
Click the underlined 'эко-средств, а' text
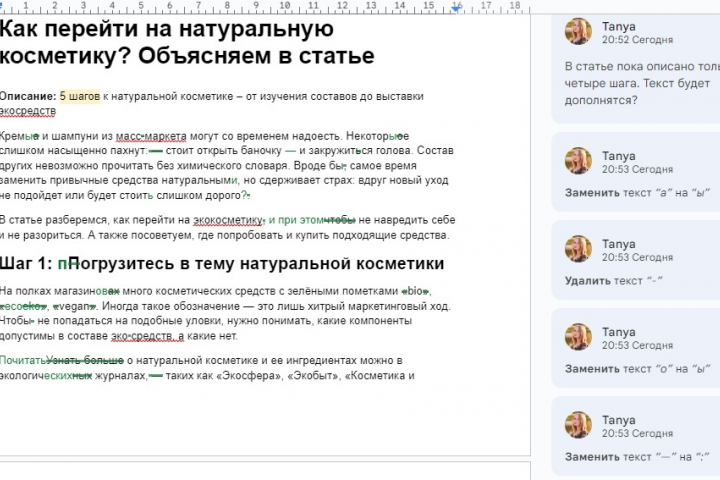coord(147,336)
